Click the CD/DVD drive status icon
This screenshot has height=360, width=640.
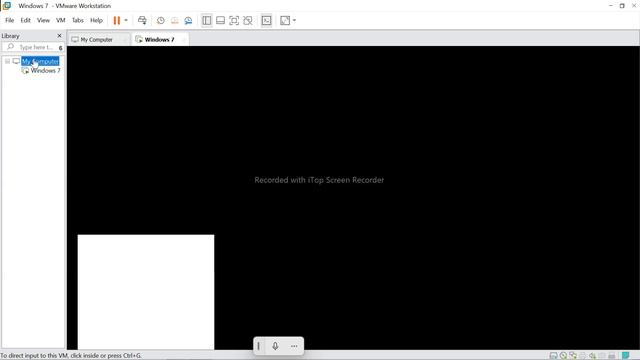(563, 356)
